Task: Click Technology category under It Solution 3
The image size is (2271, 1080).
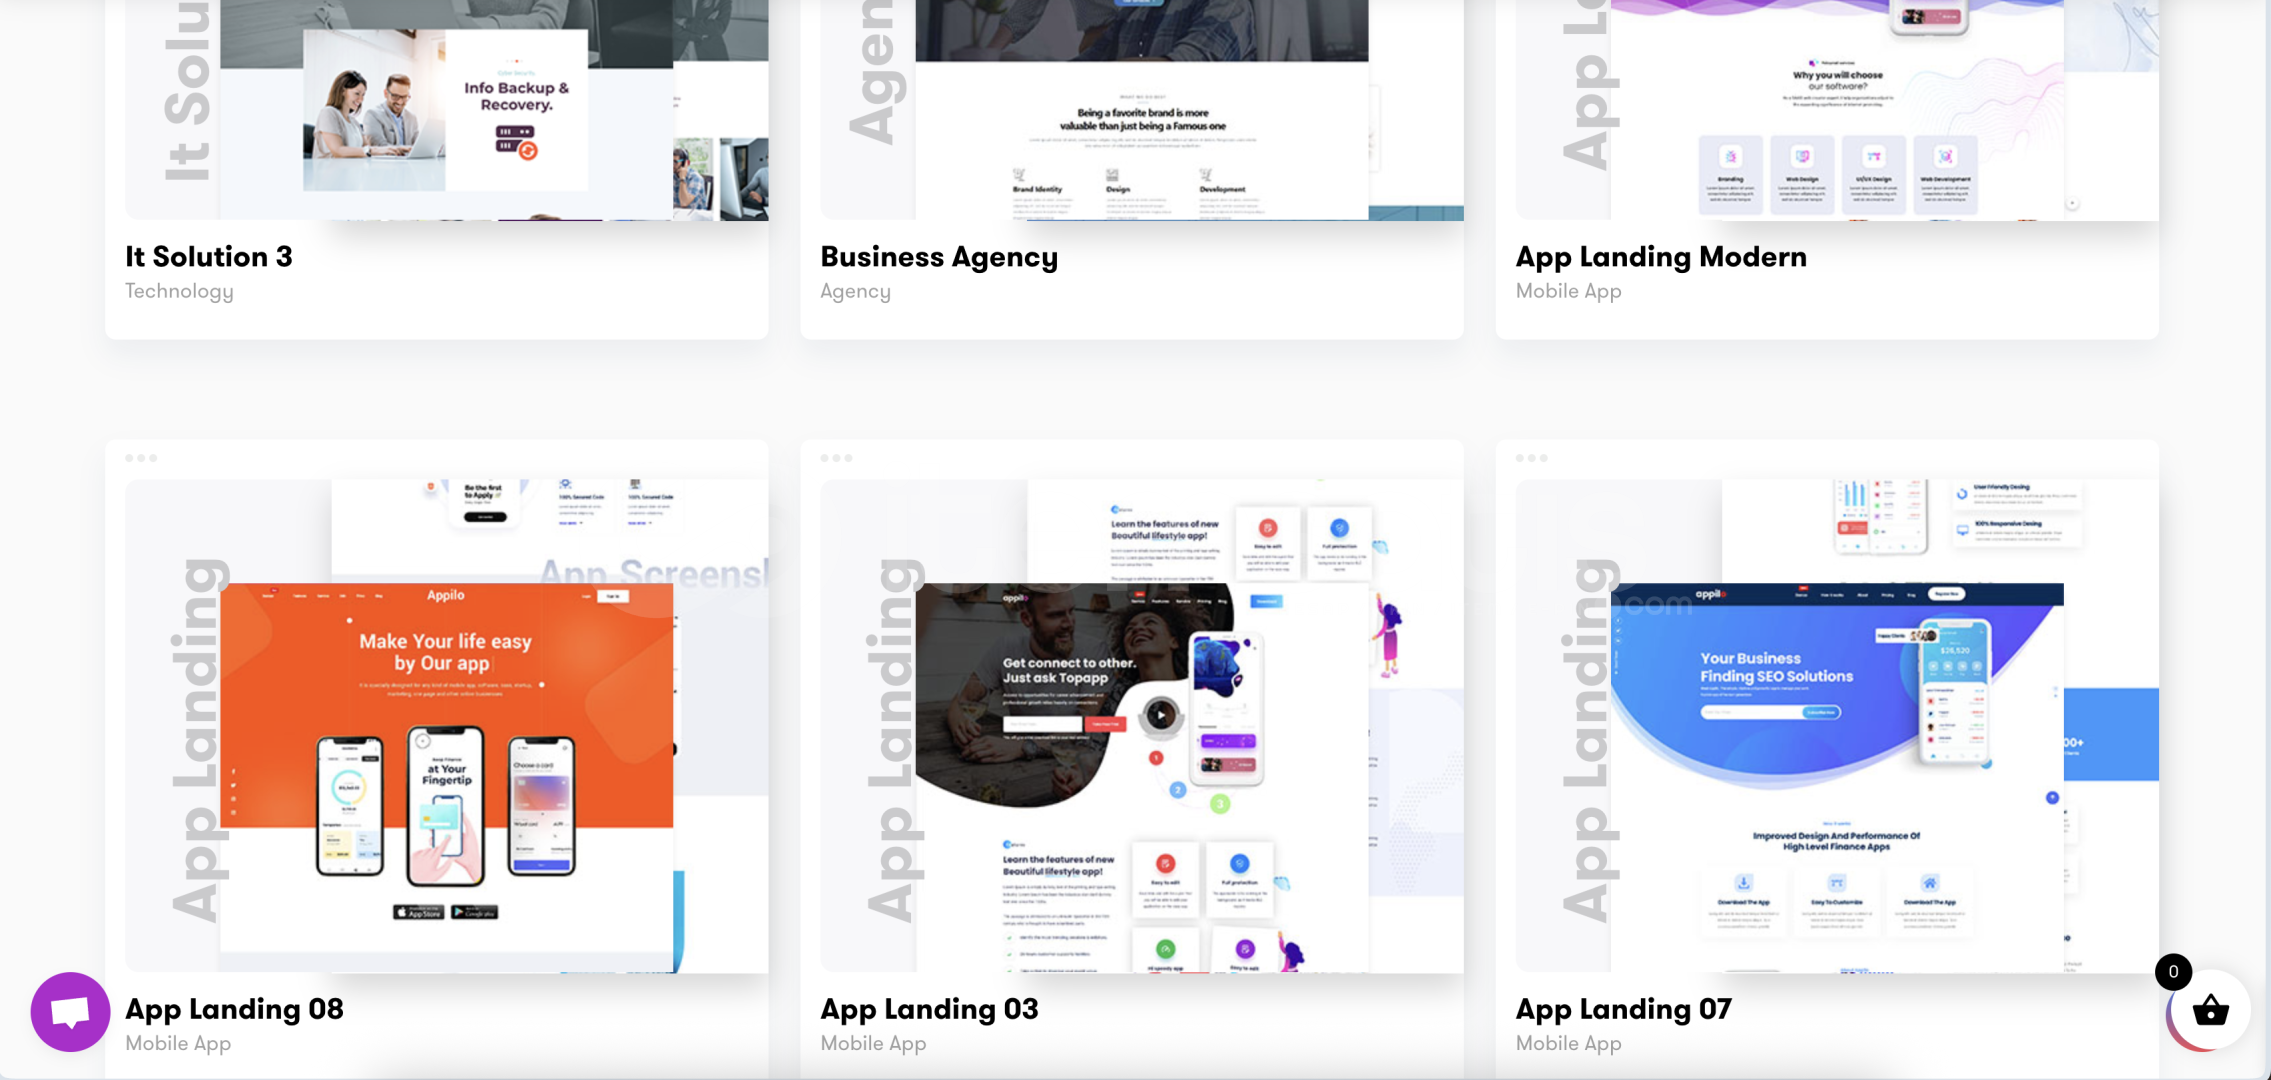Action: pos(179,291)
